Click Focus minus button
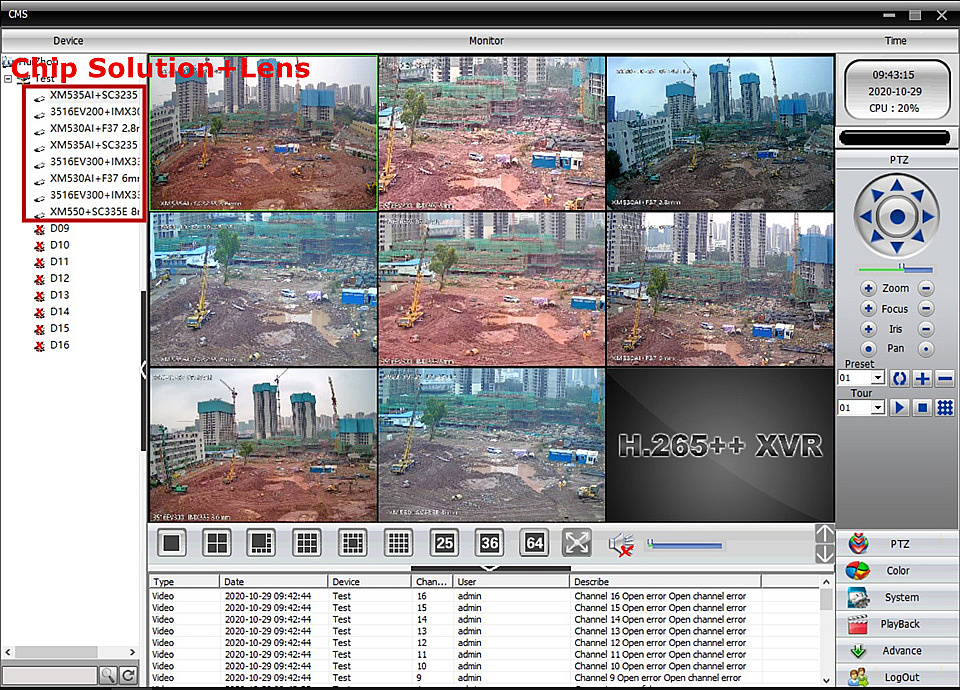 pyautogui.click(x=926, y=309)
